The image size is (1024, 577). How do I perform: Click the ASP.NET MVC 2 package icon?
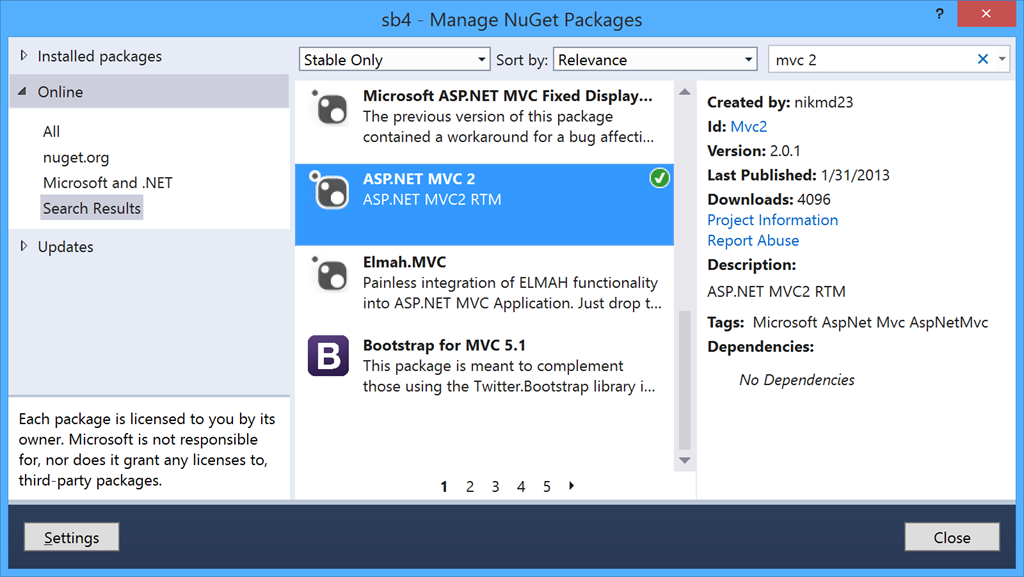pos(328,191)
